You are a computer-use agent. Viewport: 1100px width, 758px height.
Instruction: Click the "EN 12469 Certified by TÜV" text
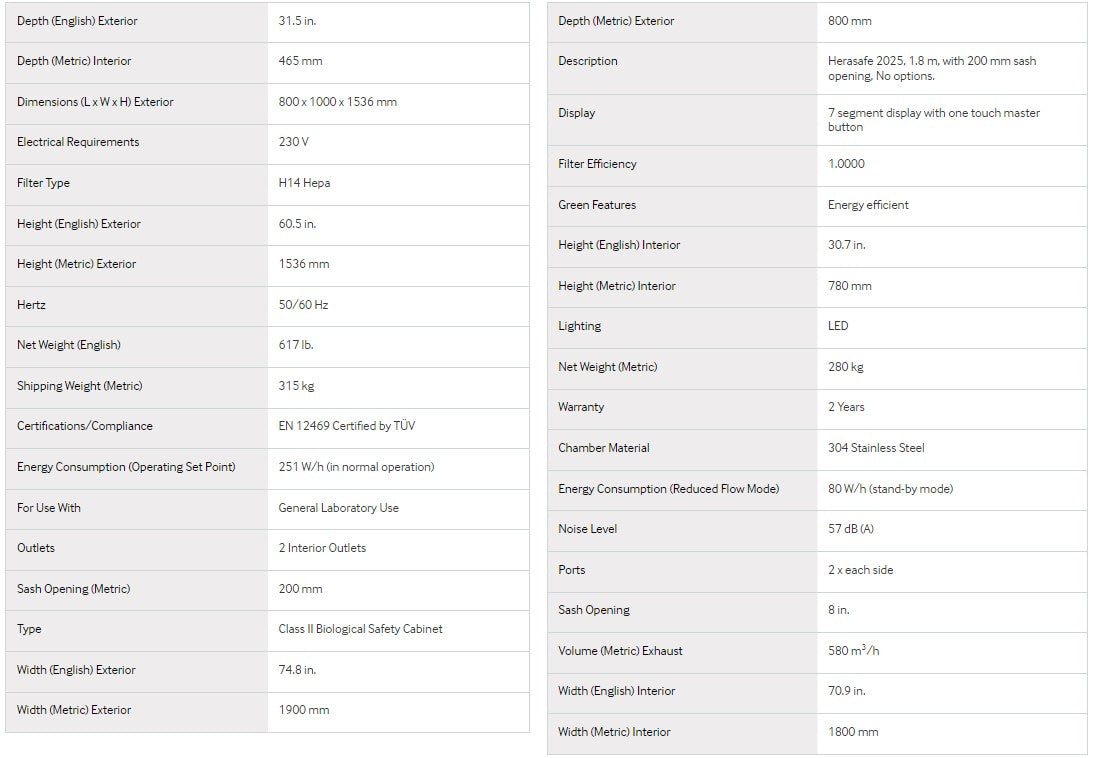pyautogui.click(x=346, y=426)
